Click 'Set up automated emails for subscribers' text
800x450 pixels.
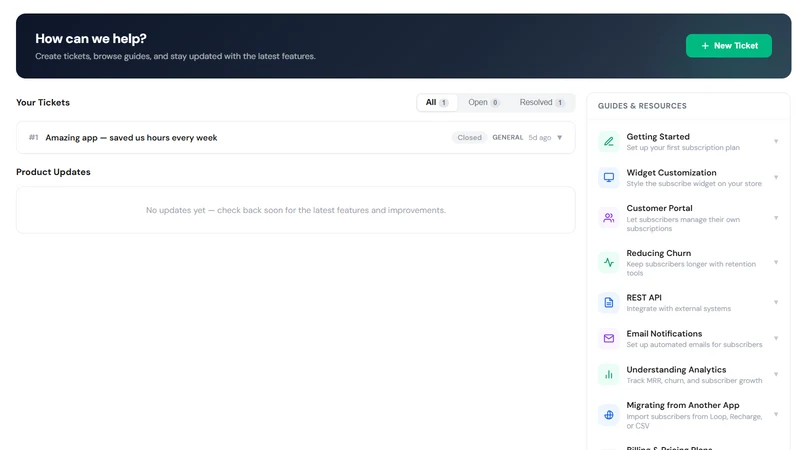pos(694,345)
